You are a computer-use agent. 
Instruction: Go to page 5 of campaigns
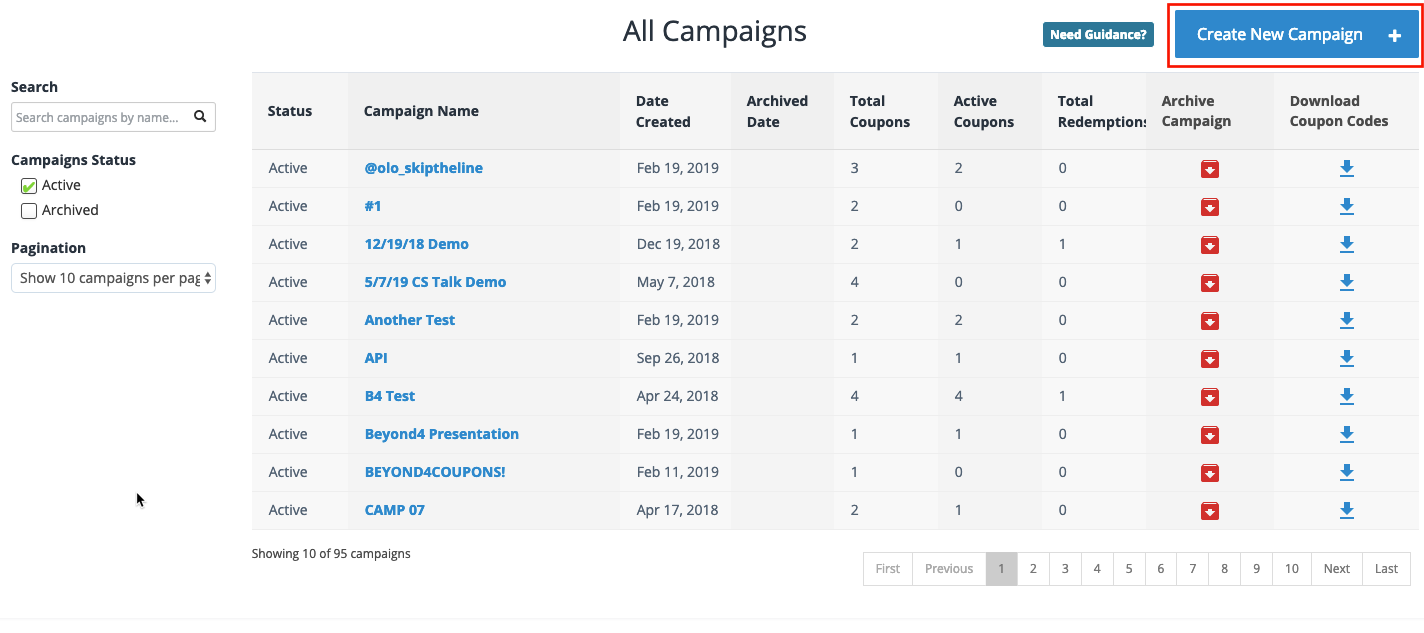click(x=1128, y=568)
